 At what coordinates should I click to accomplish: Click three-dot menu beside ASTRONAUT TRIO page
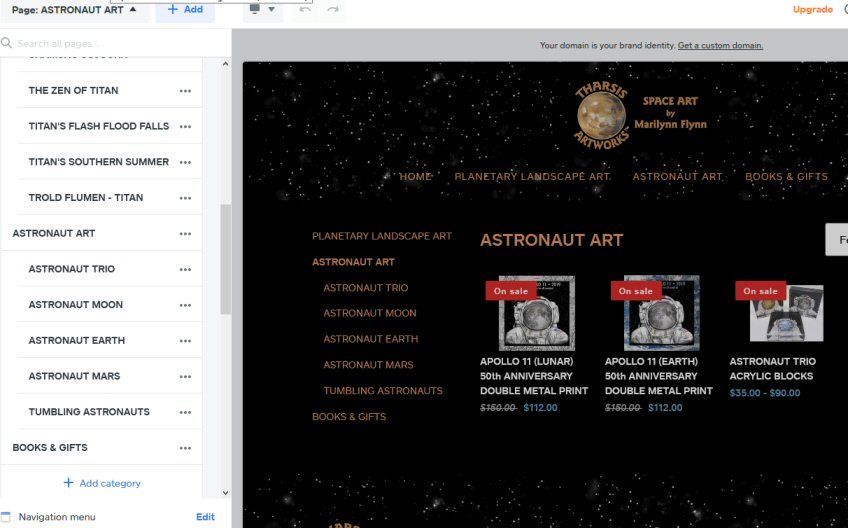(x=185, y=270)
